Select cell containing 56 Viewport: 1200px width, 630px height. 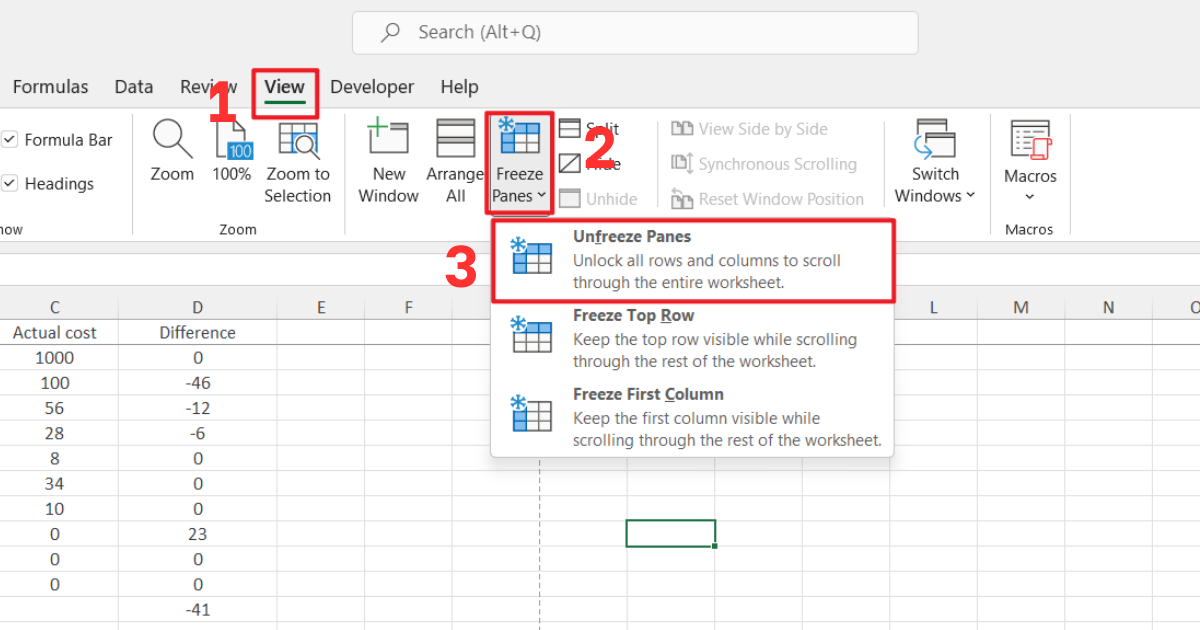[55, 408]
